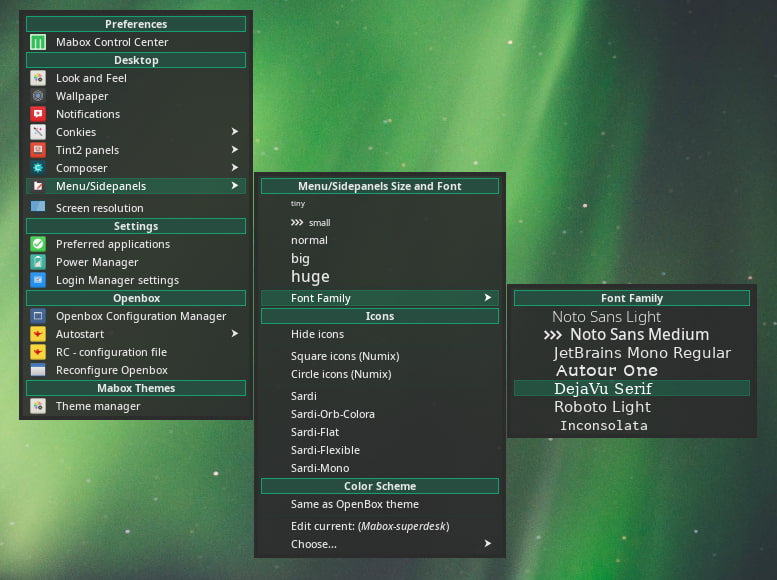
Task: Click the Mabox Control Center icon
Action: tap(38, 42)
